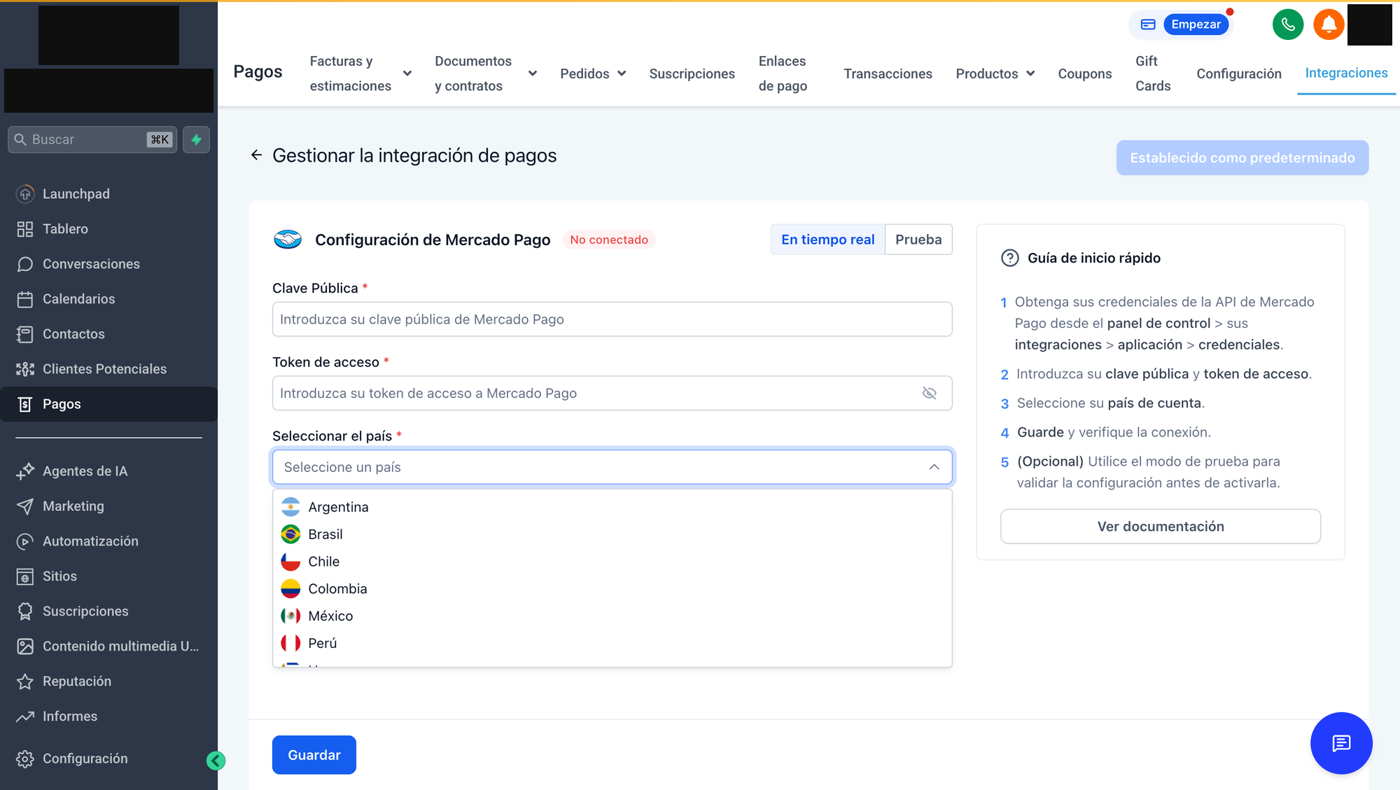Select Chile from country list
1400x790 pixels.
(x=612, y=561)
